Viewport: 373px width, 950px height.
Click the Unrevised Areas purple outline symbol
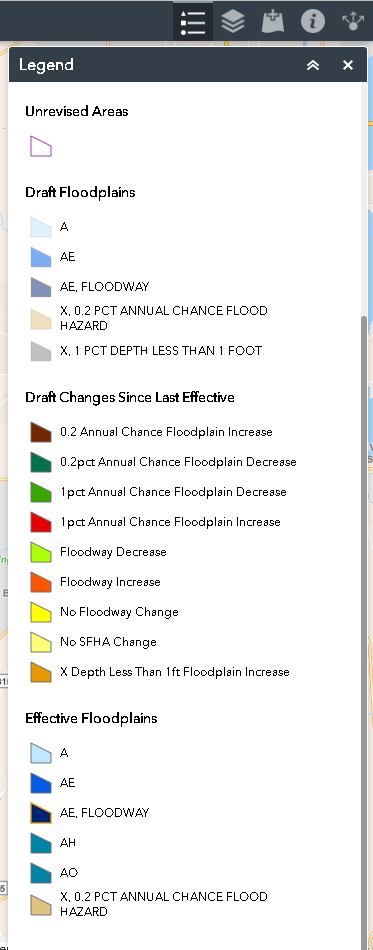coord(41,147)
